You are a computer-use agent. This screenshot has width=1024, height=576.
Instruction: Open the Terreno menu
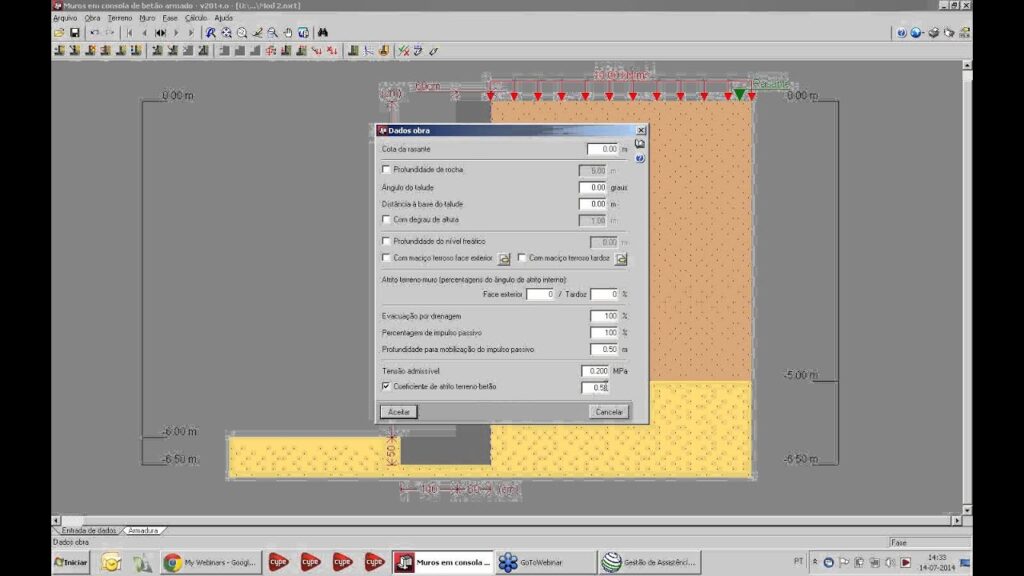(x=119, y=18)
